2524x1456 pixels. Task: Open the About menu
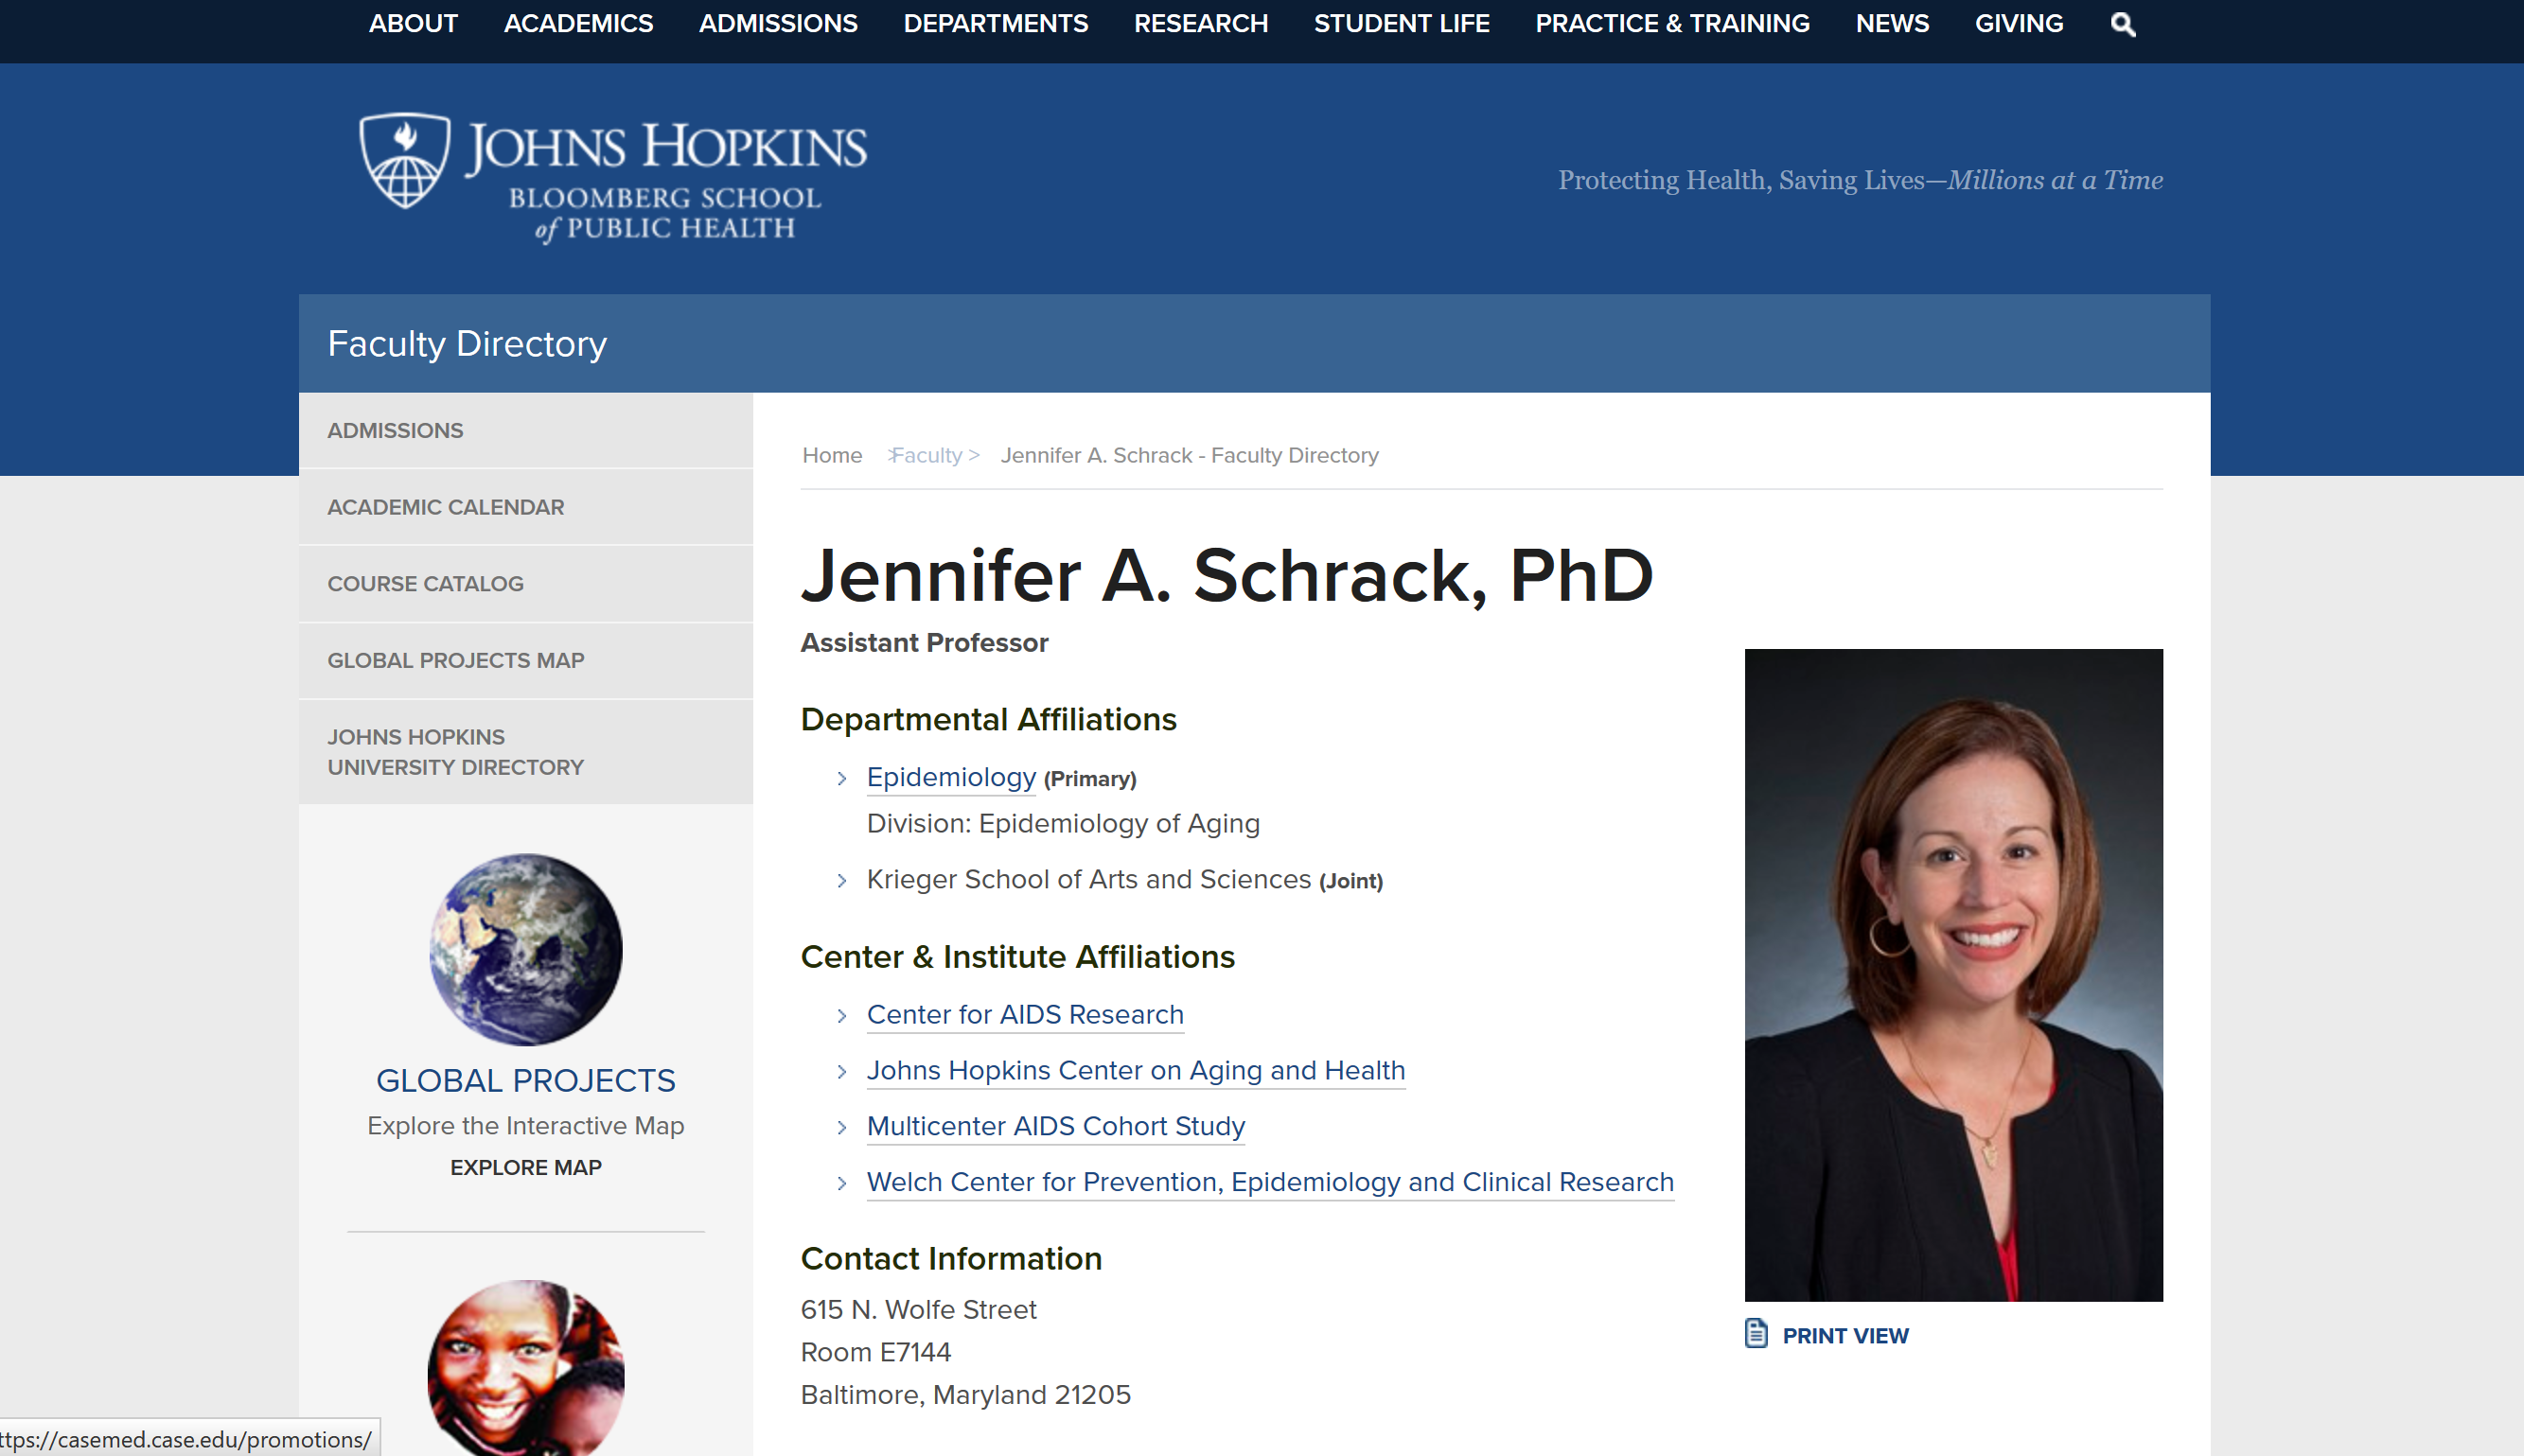413,23
